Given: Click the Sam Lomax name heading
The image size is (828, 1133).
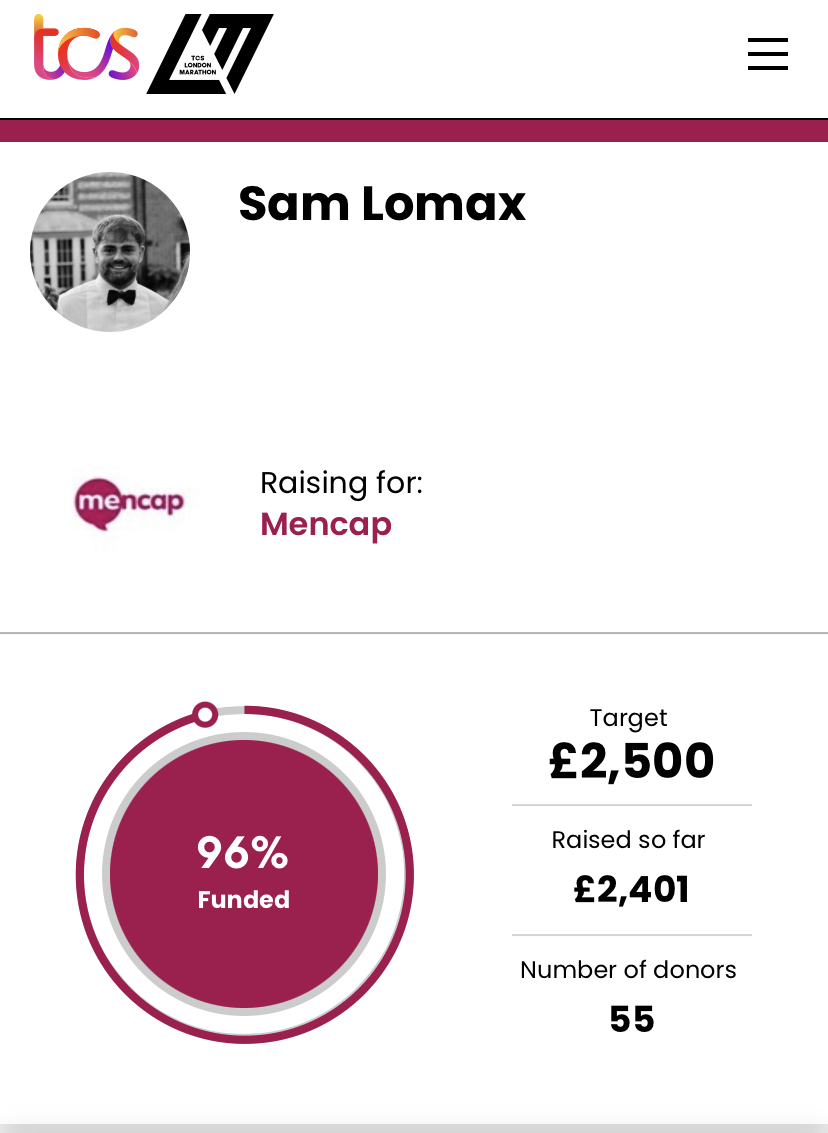Looking at the screenshot, I should [x=382, y=204].
